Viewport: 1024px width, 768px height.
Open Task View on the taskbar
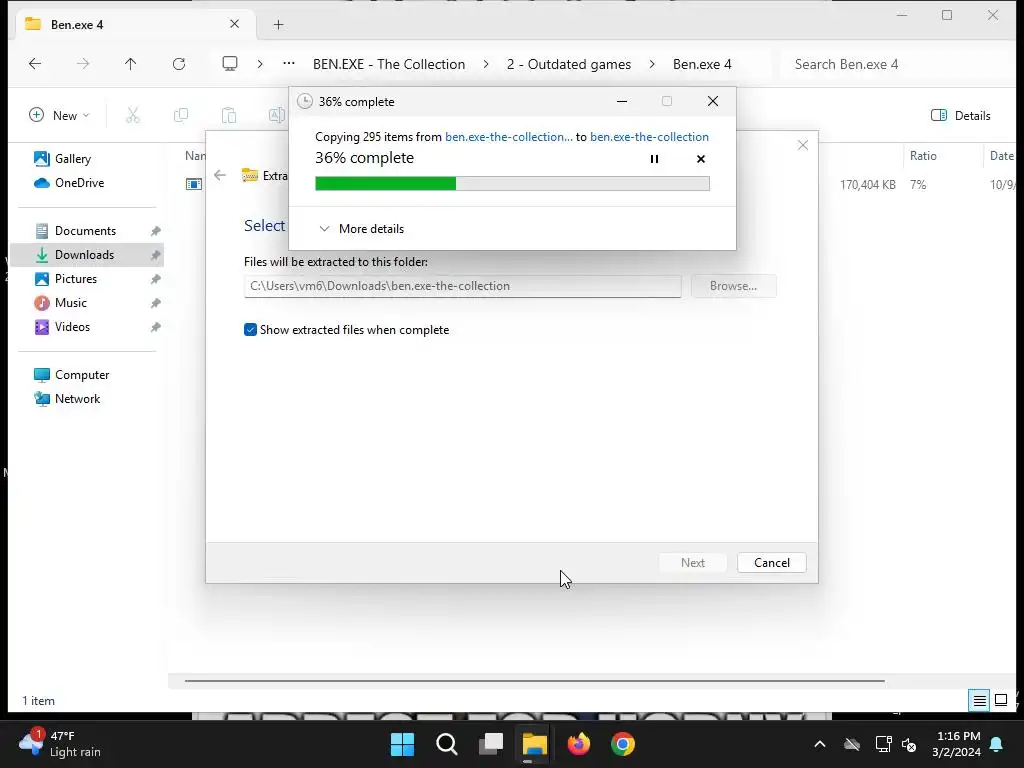[490, 744]
